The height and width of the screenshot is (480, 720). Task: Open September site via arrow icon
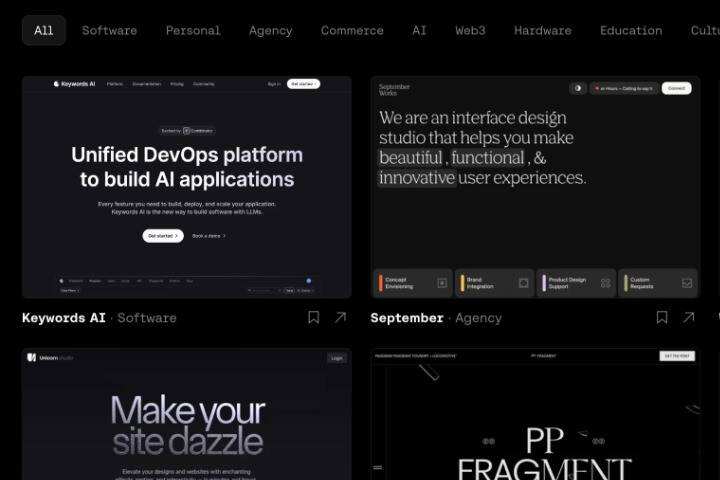click(x=688, y=317)
